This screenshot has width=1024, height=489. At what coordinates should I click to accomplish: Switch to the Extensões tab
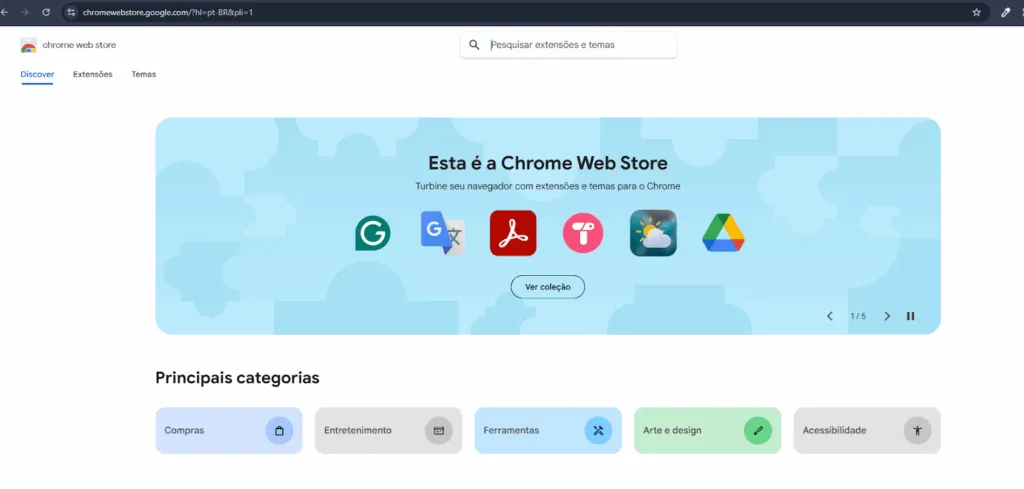coord(93,74)
